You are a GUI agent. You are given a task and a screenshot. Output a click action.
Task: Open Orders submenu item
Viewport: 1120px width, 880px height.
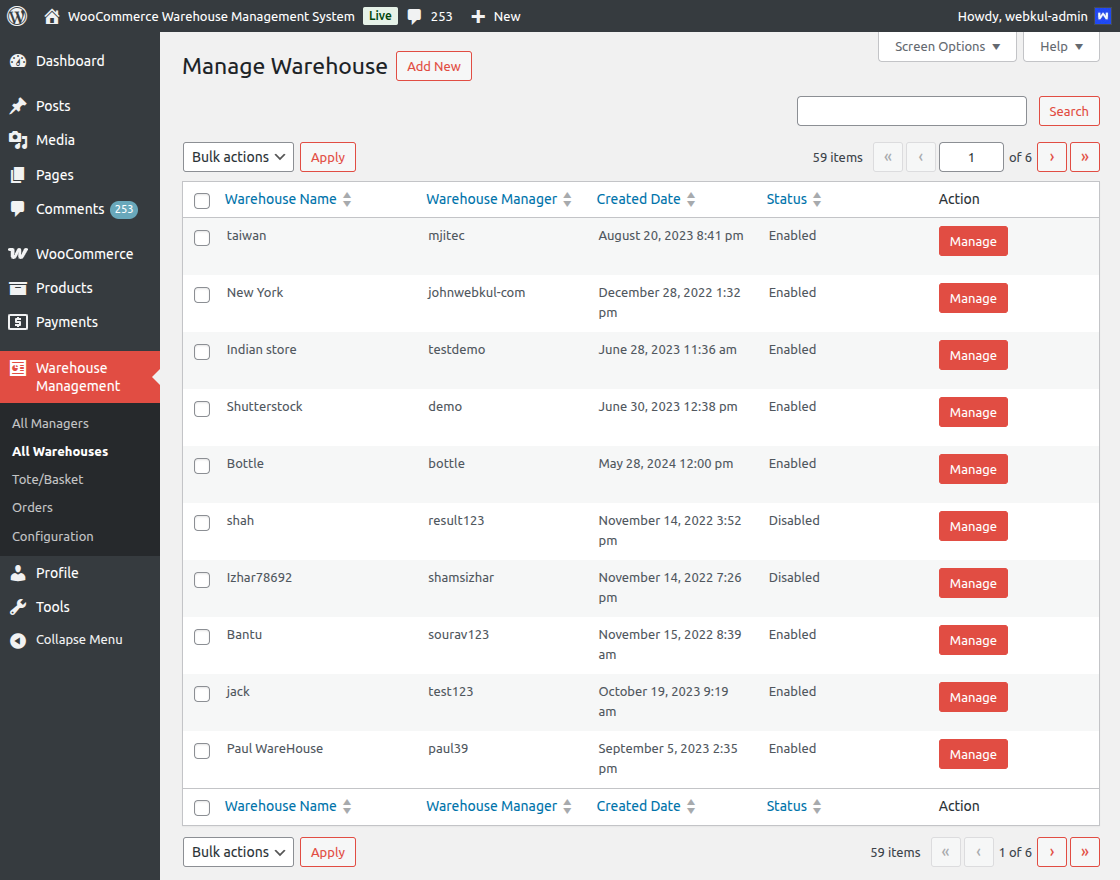[x=33, y=507]
